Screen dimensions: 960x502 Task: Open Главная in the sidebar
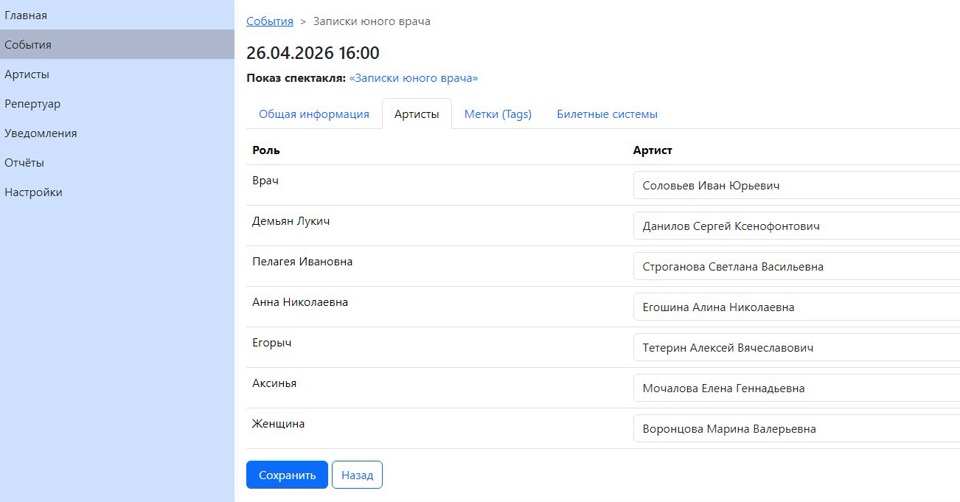pos(26,15)
